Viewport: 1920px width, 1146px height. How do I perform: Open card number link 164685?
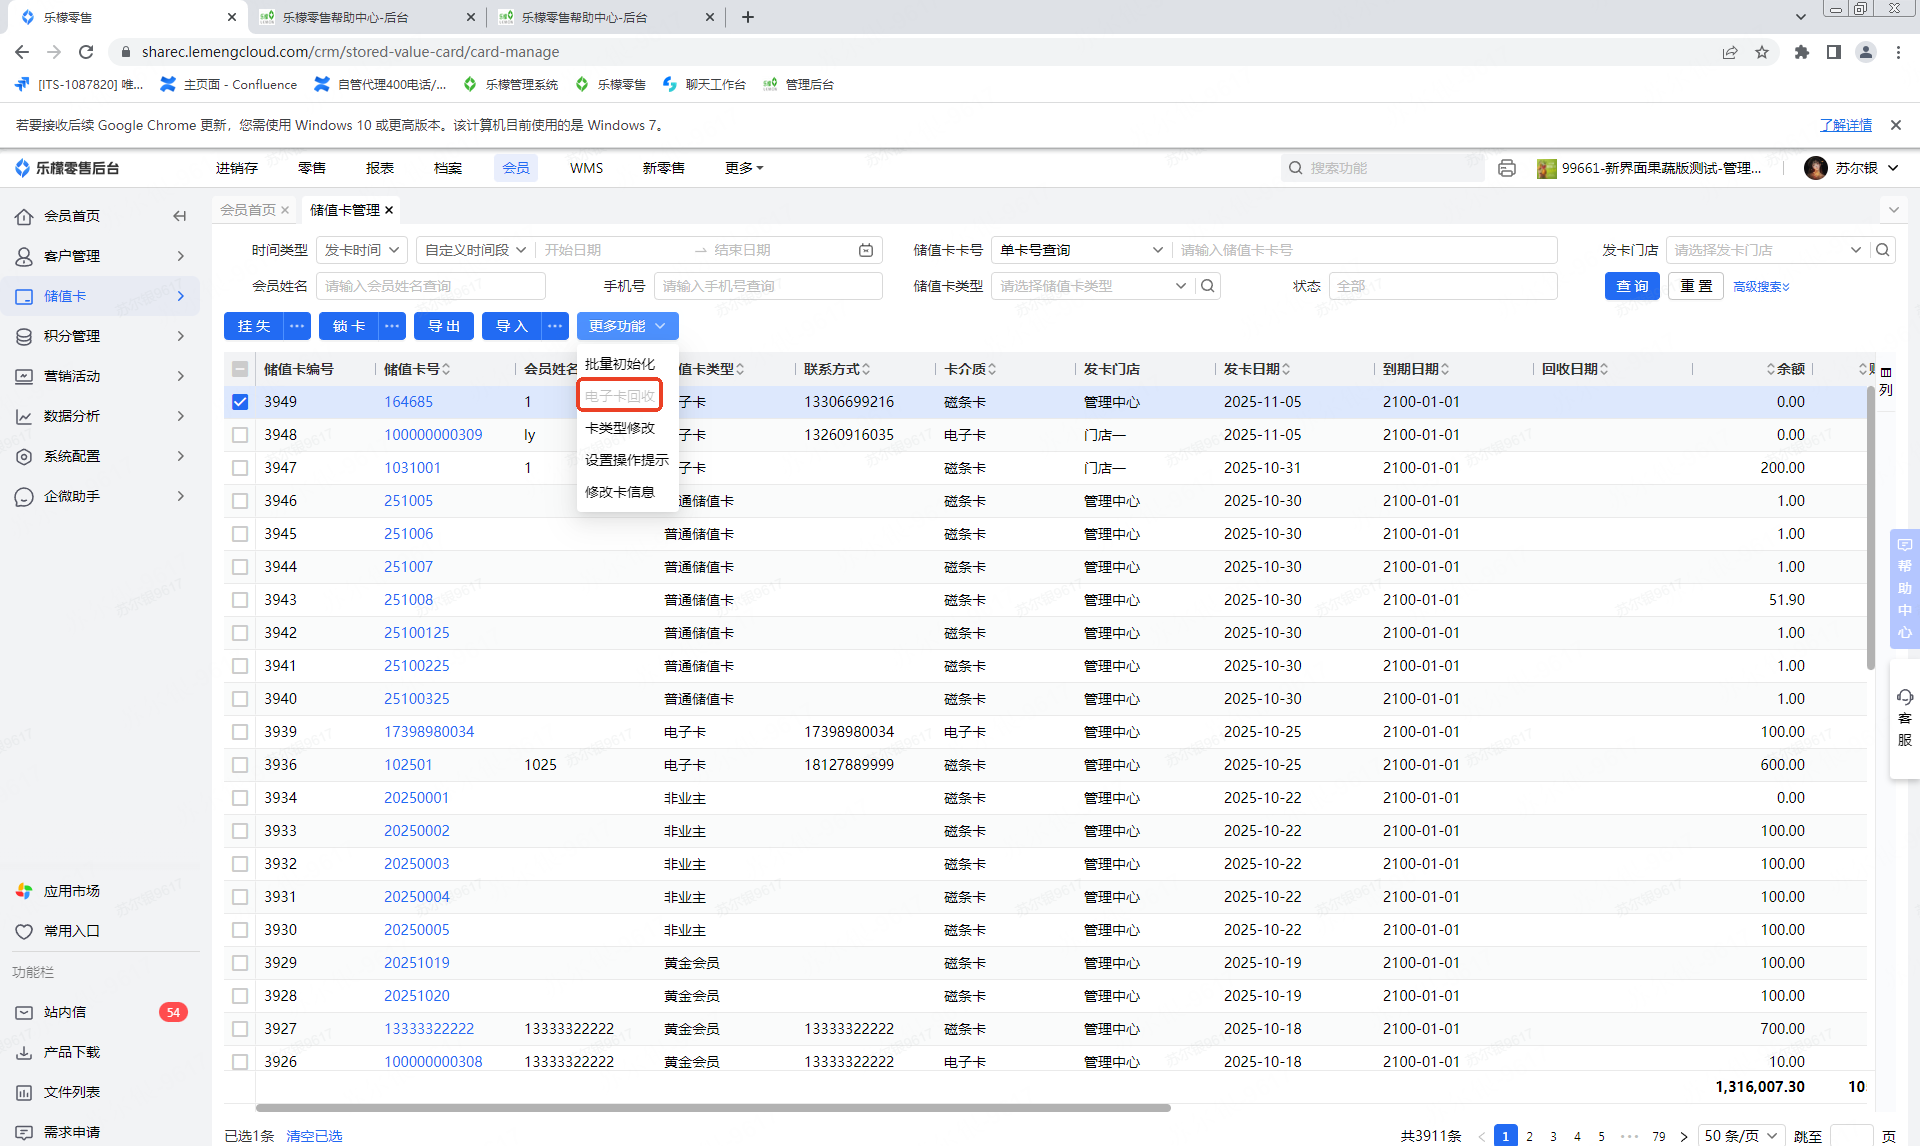click(x=408, y=402)
